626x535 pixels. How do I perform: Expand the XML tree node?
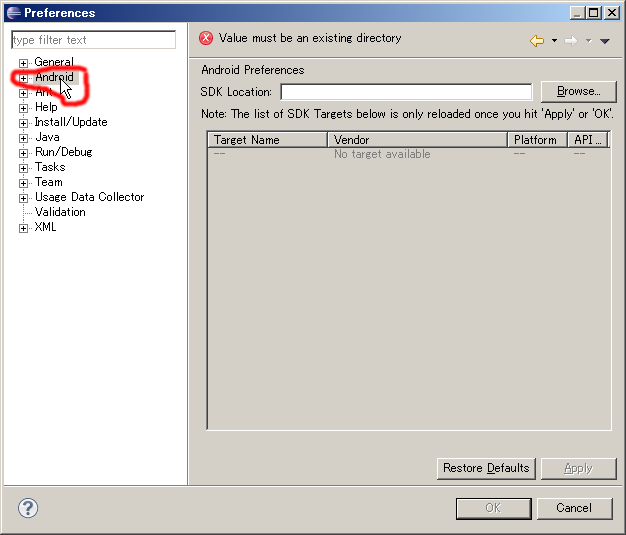point(23,228)
